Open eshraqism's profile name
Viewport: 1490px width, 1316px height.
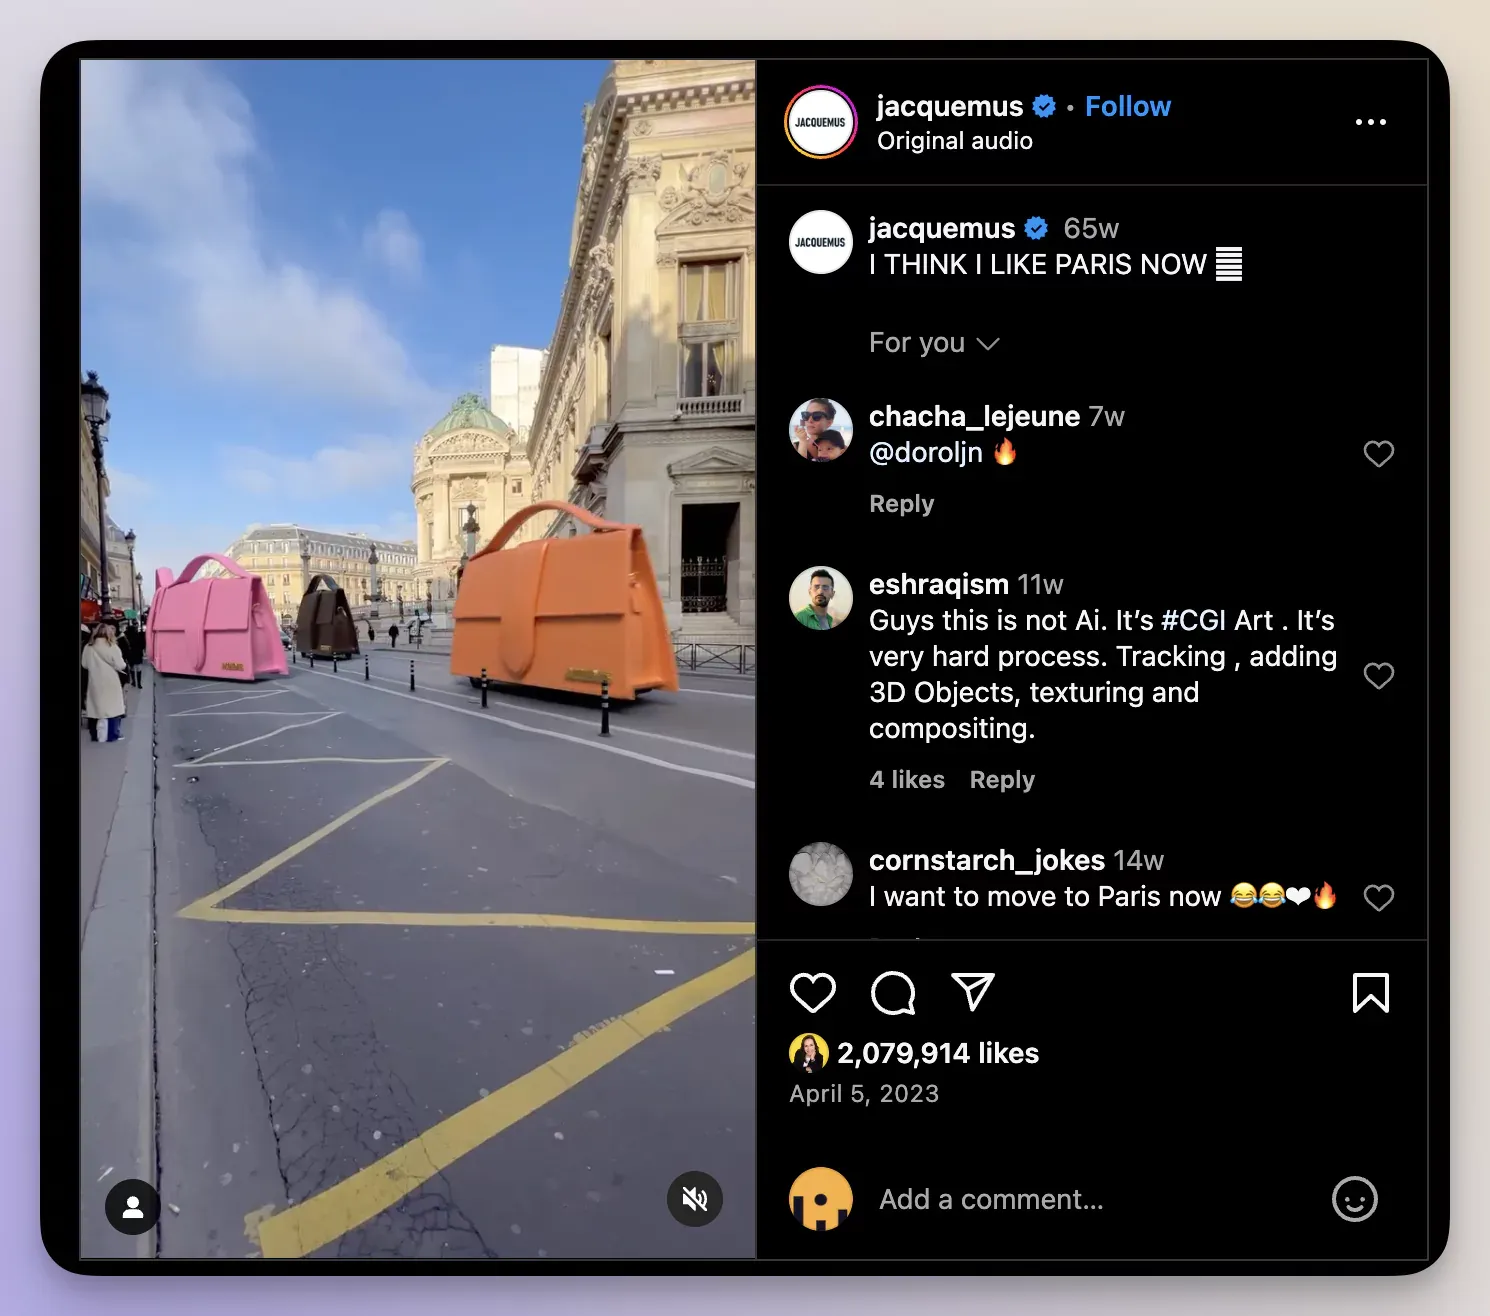[x=939, y=584]
